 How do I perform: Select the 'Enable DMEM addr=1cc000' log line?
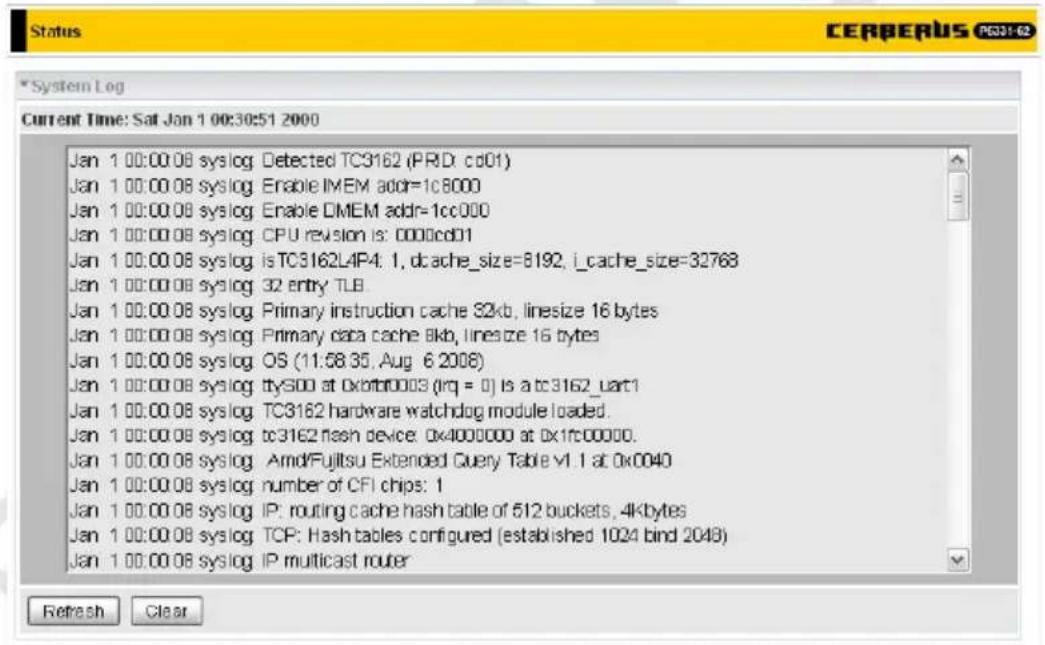(279, 211)
